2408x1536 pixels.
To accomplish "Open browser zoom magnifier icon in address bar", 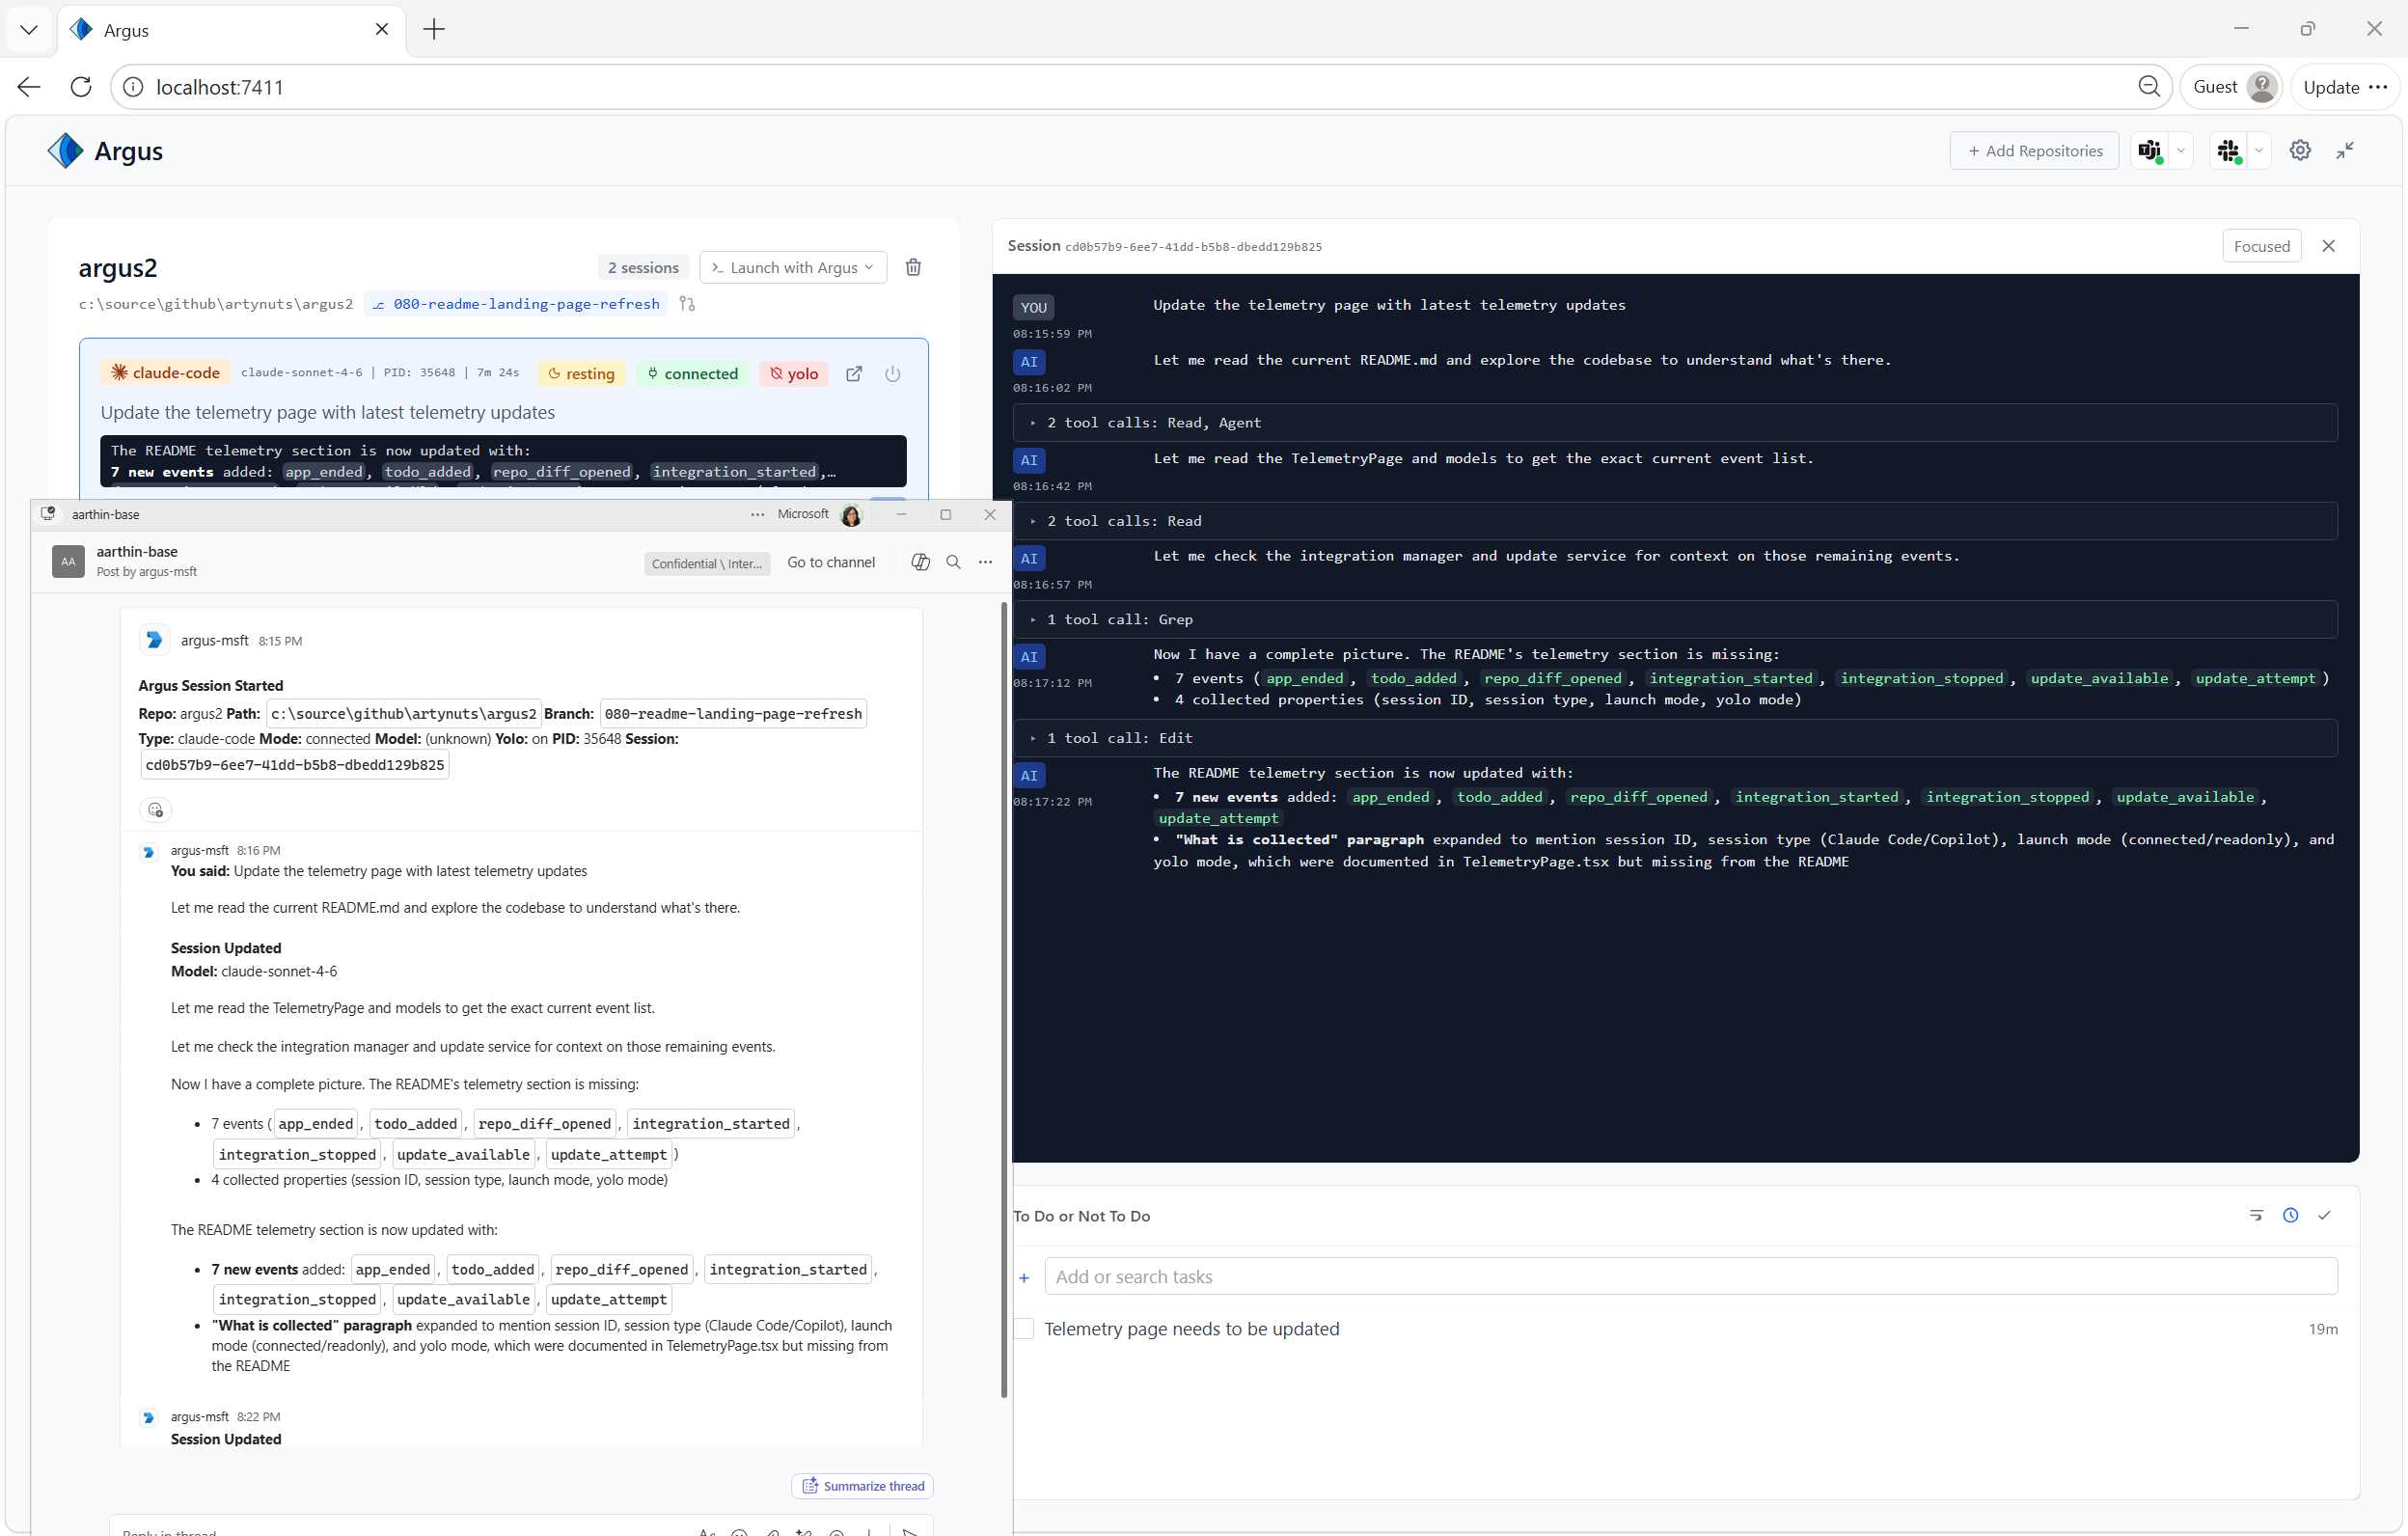I will 2149,87.
